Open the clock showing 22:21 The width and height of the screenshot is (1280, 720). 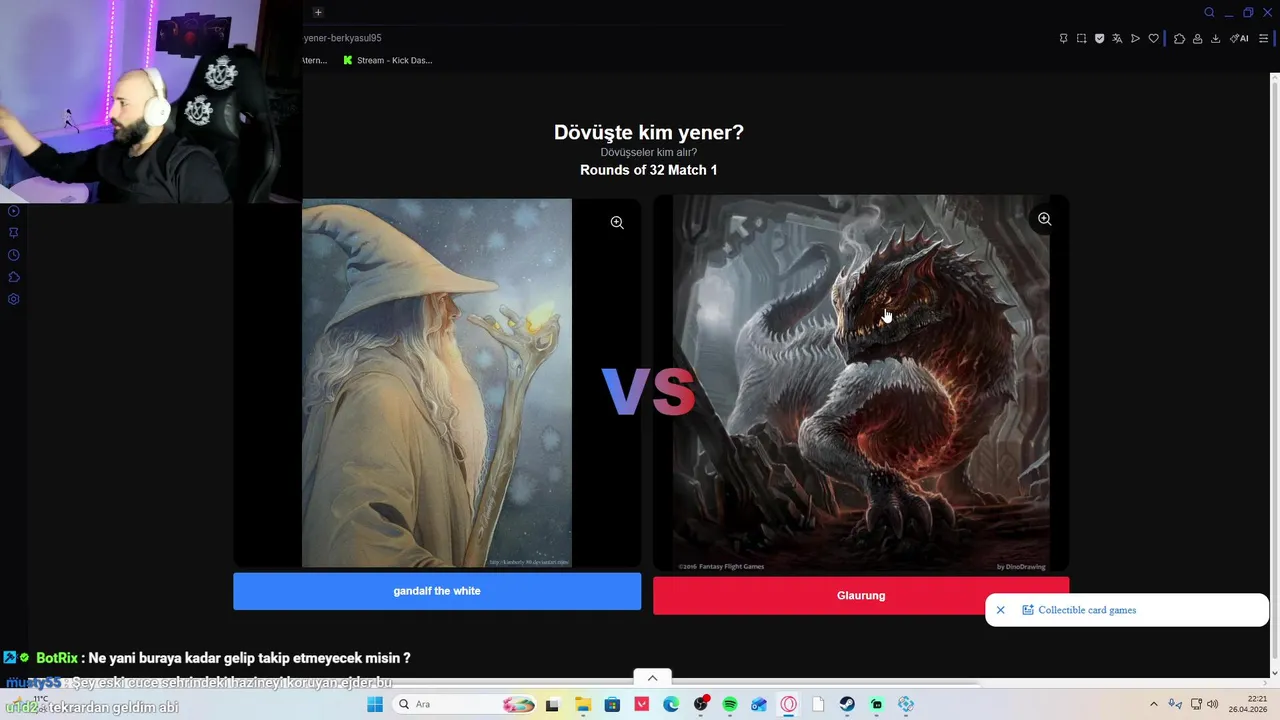pos(1248,704)
